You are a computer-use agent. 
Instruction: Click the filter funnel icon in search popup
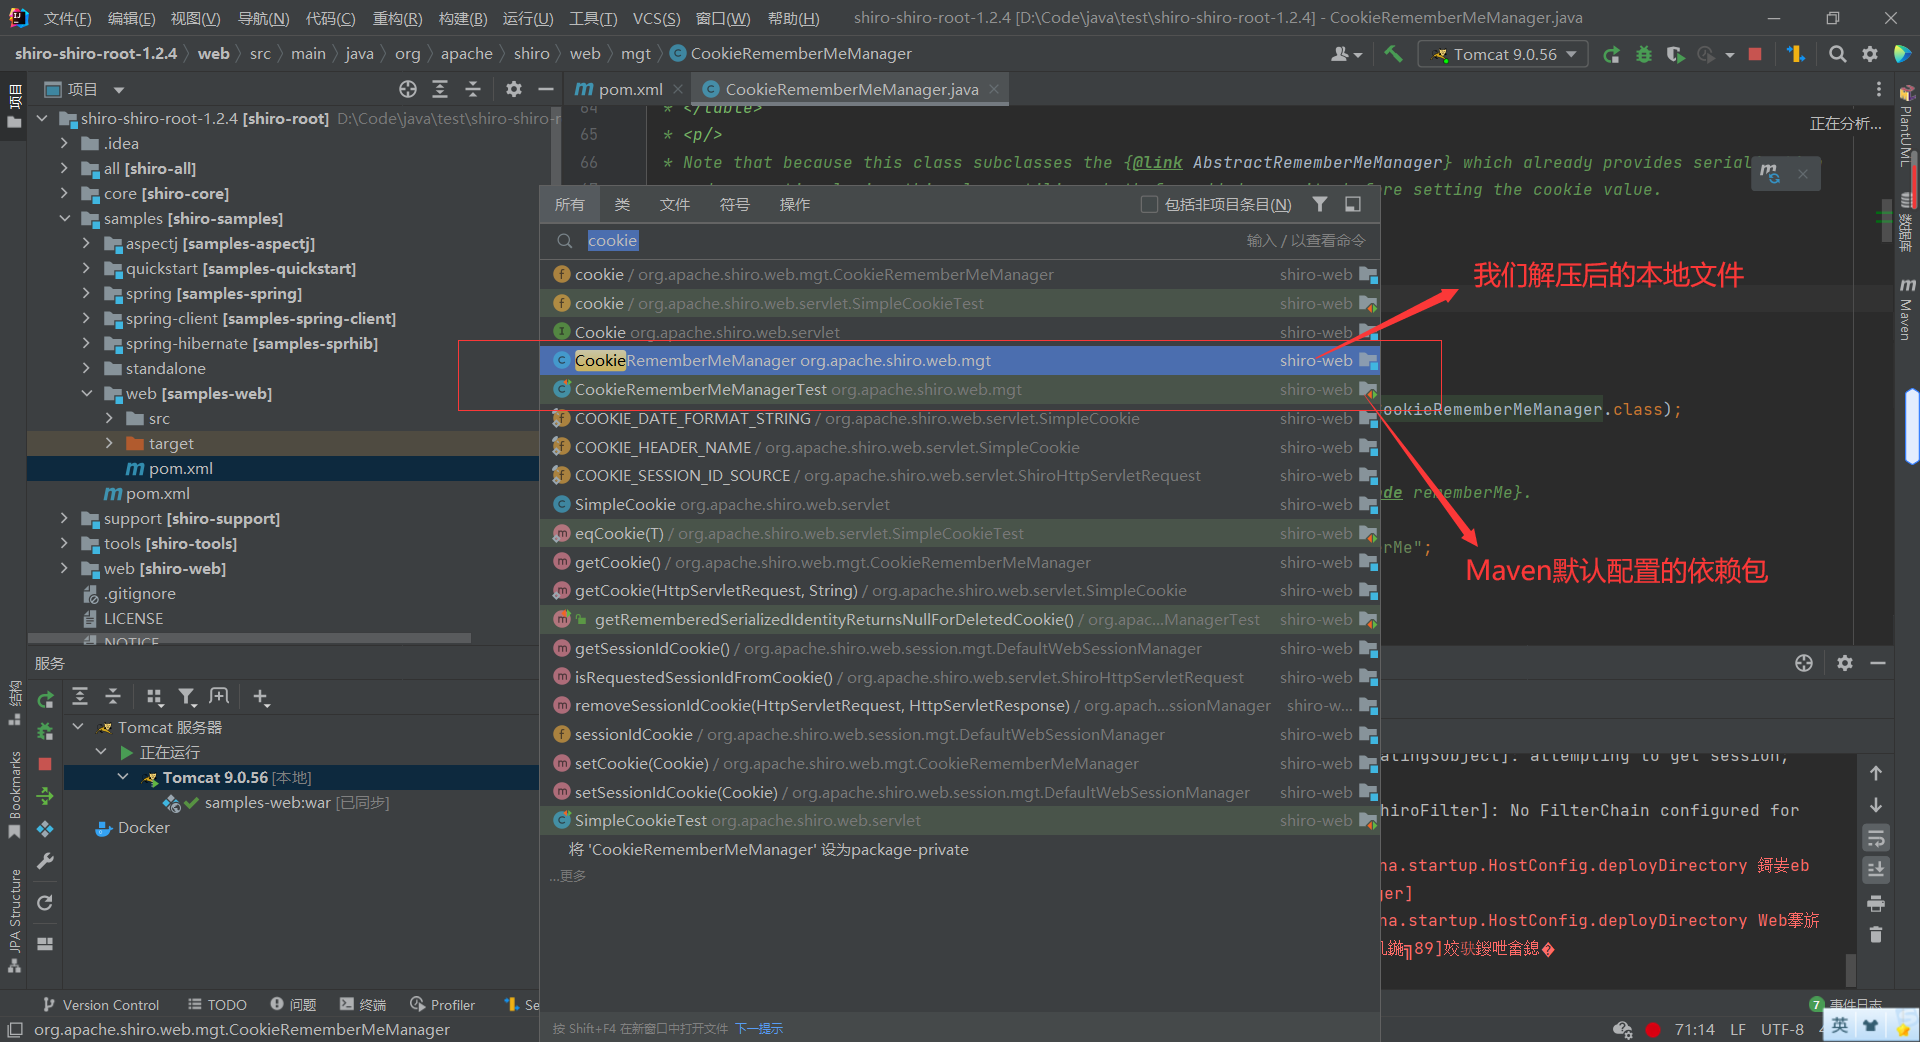click(1320, 204)
